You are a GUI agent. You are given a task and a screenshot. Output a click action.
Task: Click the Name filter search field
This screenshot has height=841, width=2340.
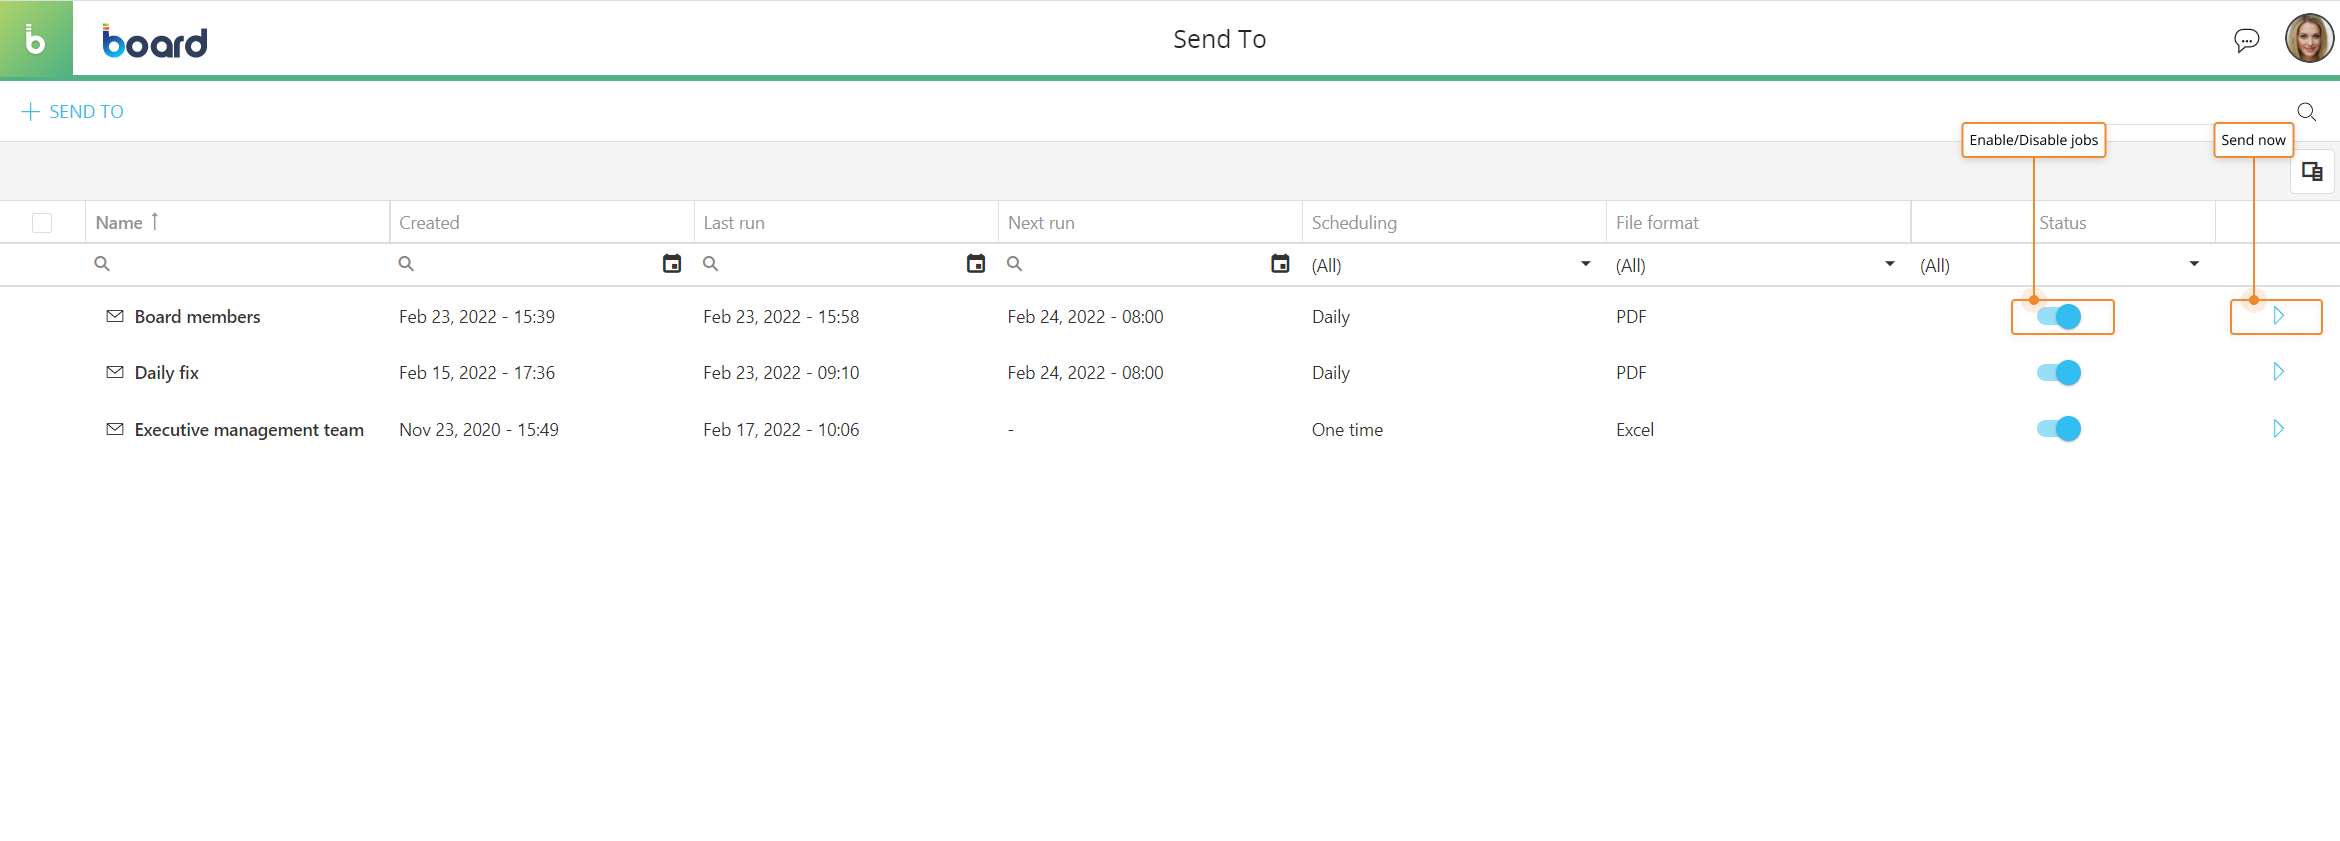pyautogui.click(x=240, y=264)
